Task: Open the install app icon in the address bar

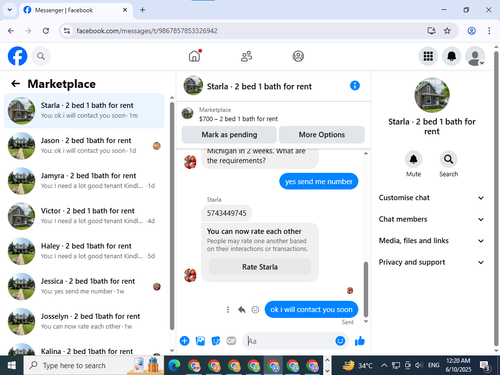Action: (431, 31)
